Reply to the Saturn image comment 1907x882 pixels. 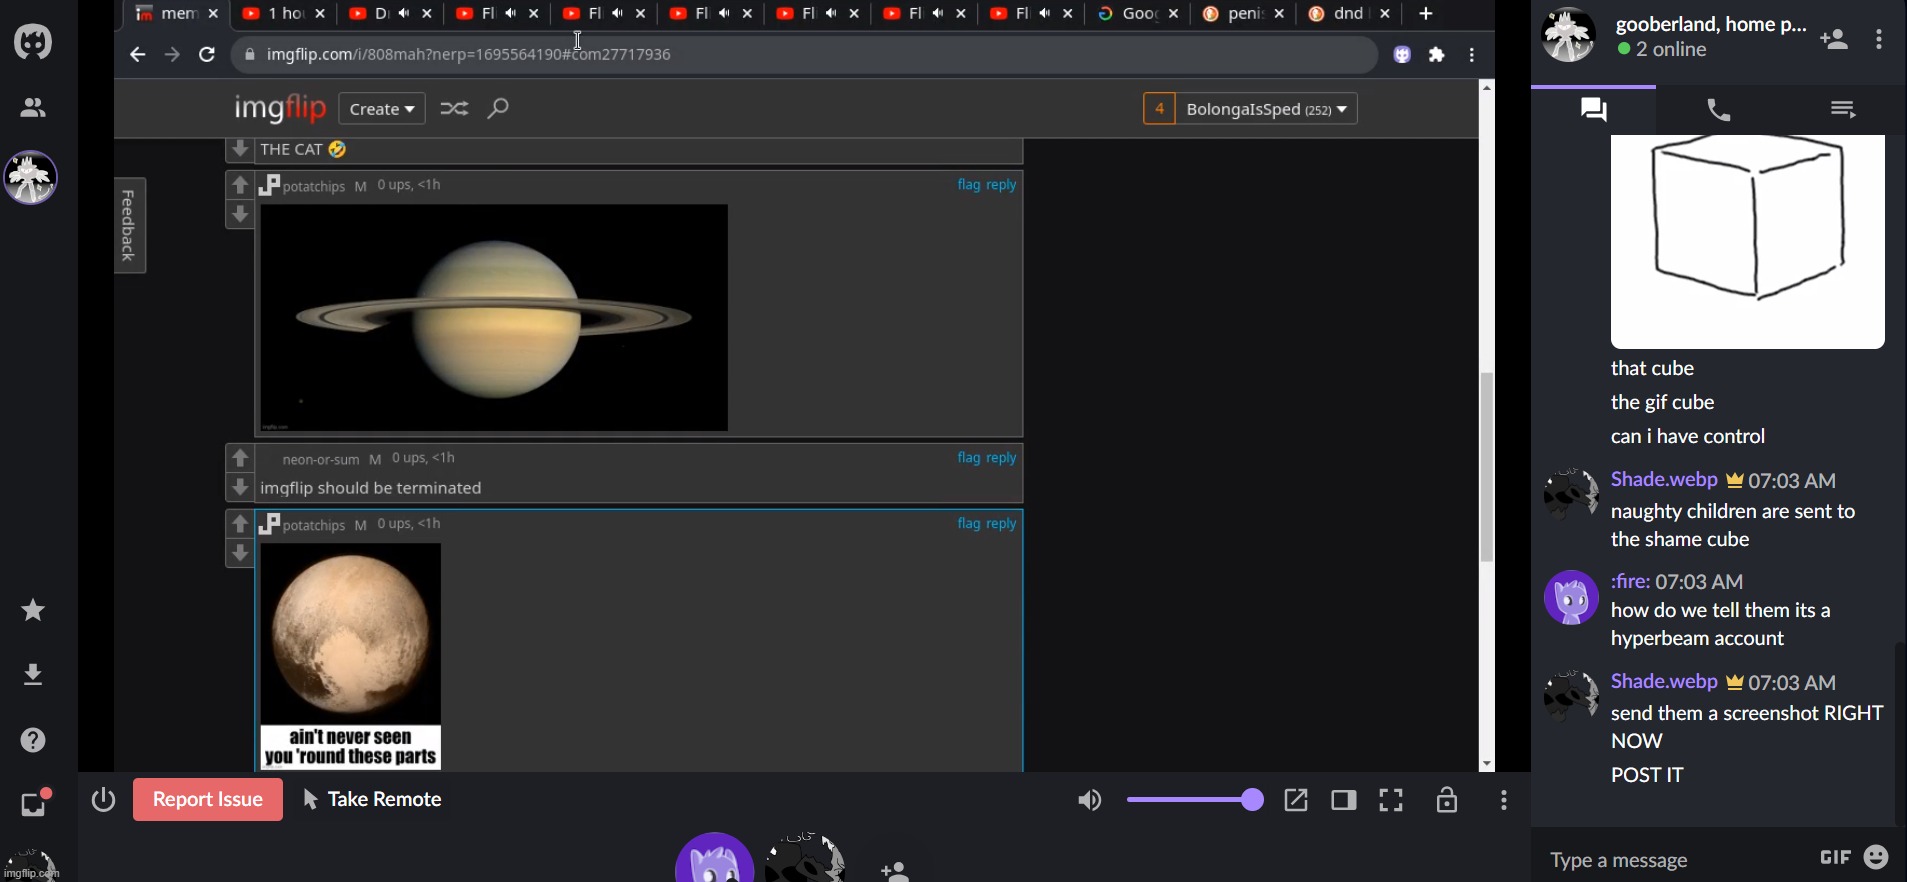pyautogui.click(x=1001, y=185)
